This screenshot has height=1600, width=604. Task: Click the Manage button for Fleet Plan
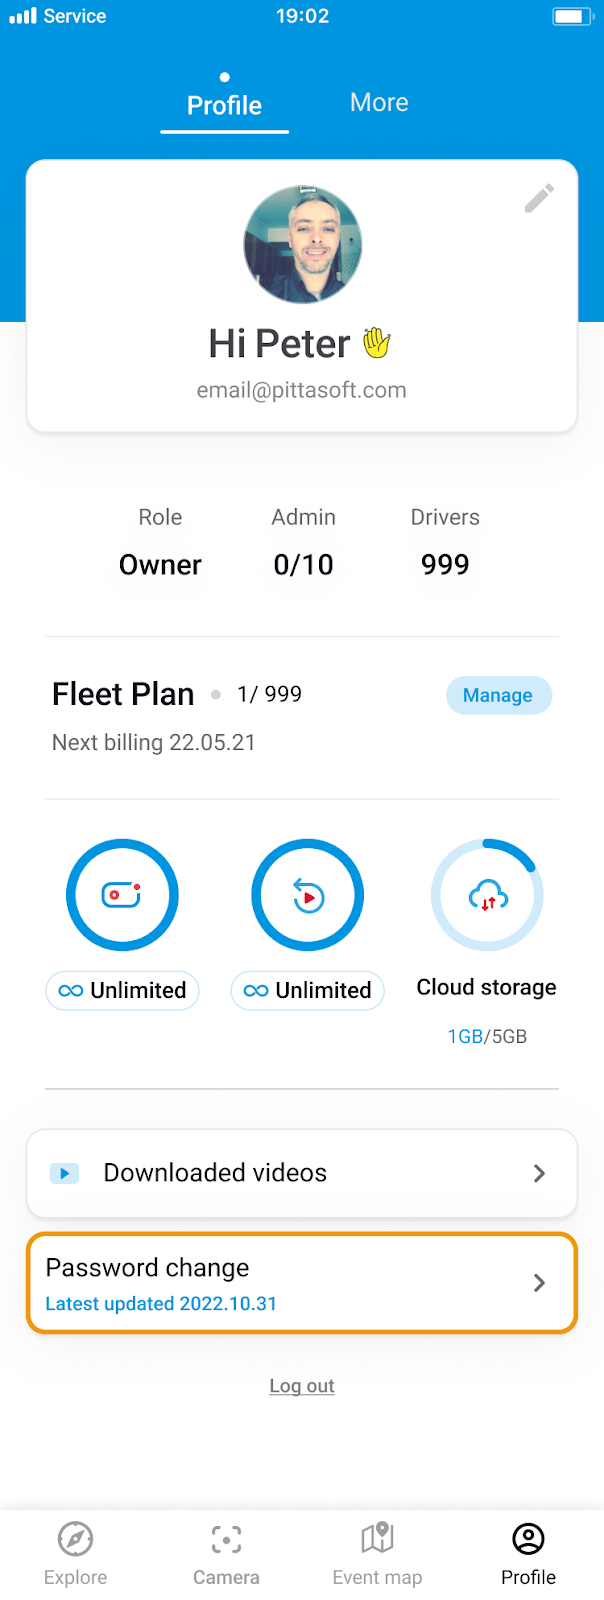pos(498,695)
